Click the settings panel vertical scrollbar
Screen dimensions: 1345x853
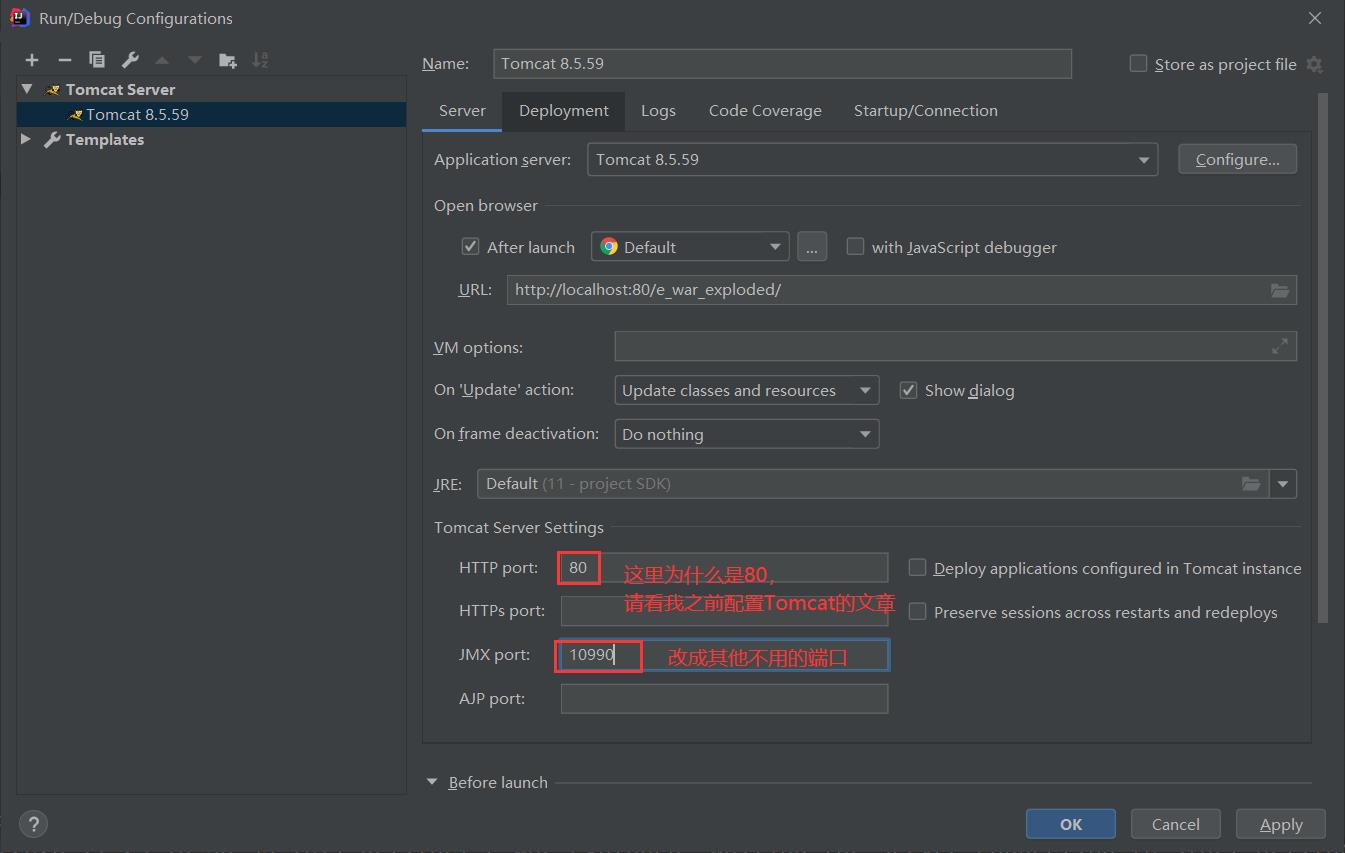pos(1323,358)
